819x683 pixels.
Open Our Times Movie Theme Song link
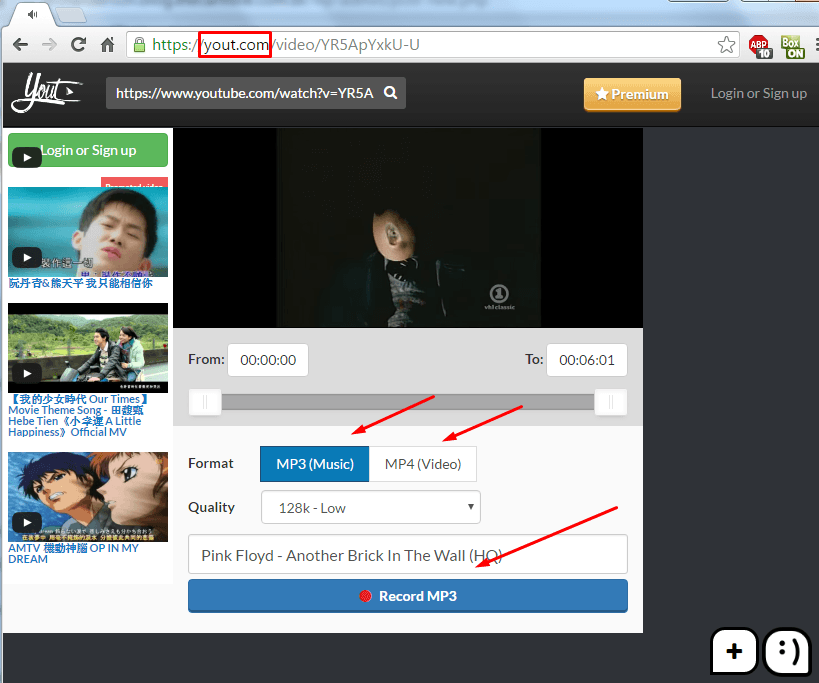pos(78,416)
